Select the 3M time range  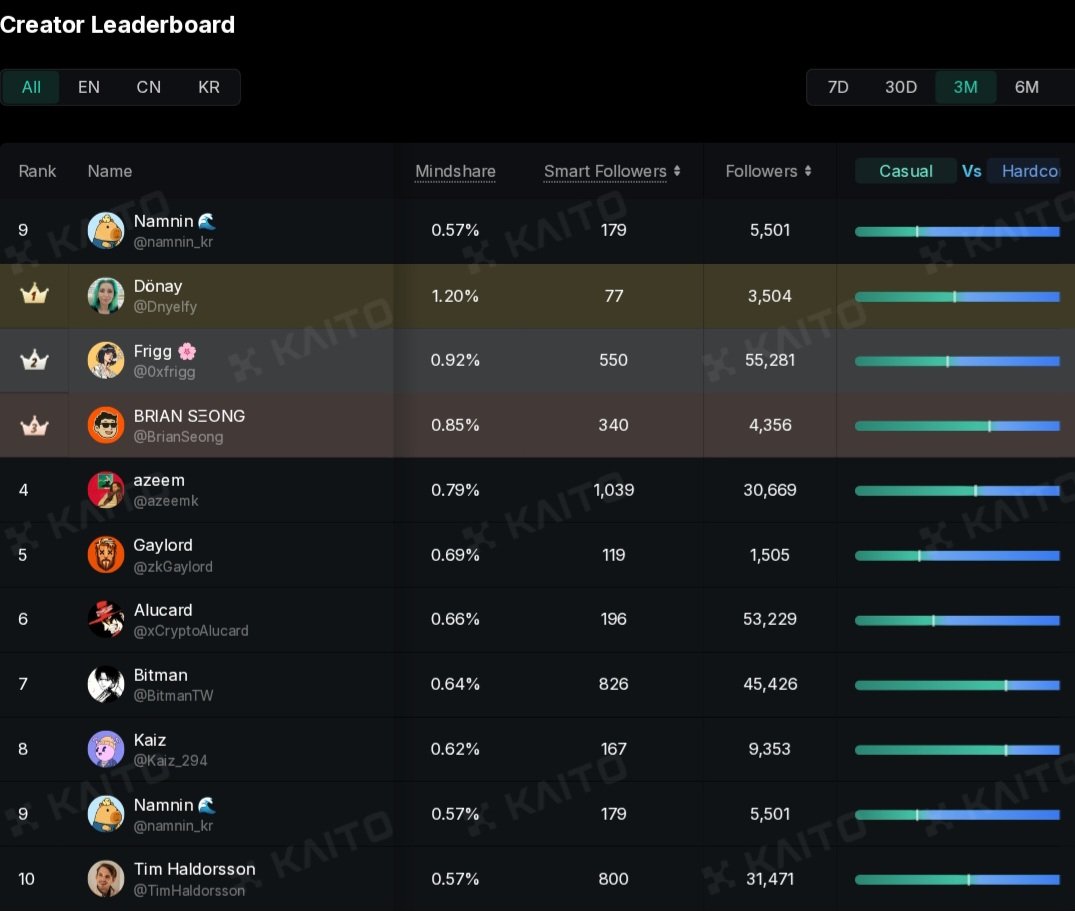point(965,87)
